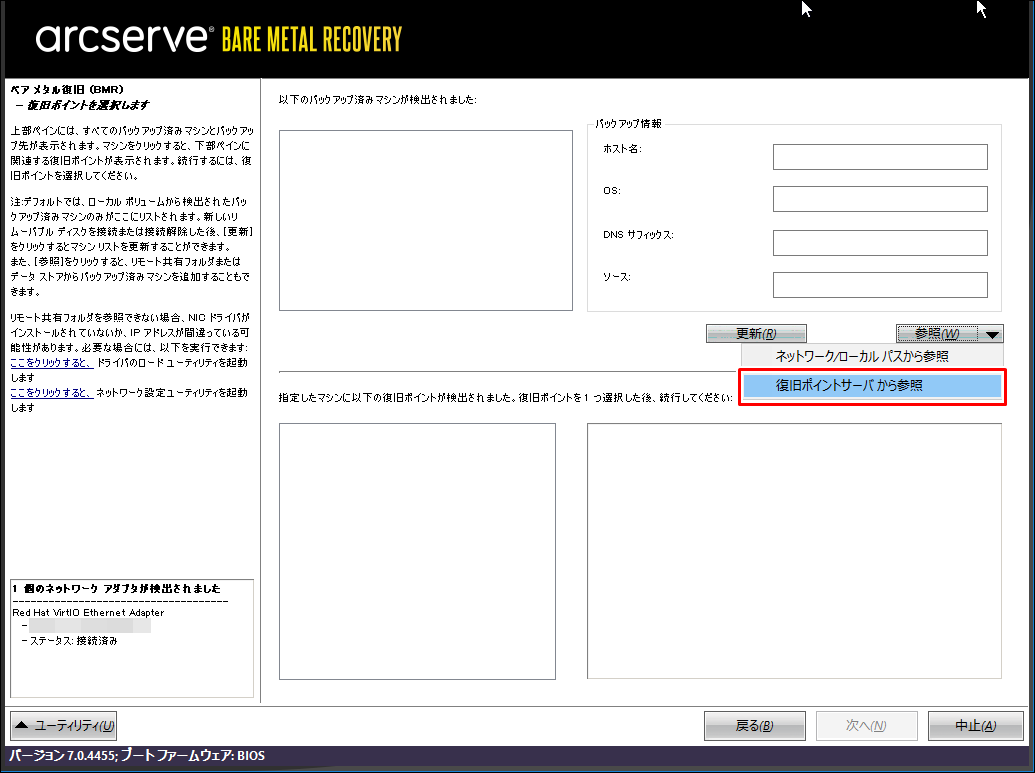Click the 参照(W) browse button label
Viewport: 1035px width, 773px height.
coord(938,333)
